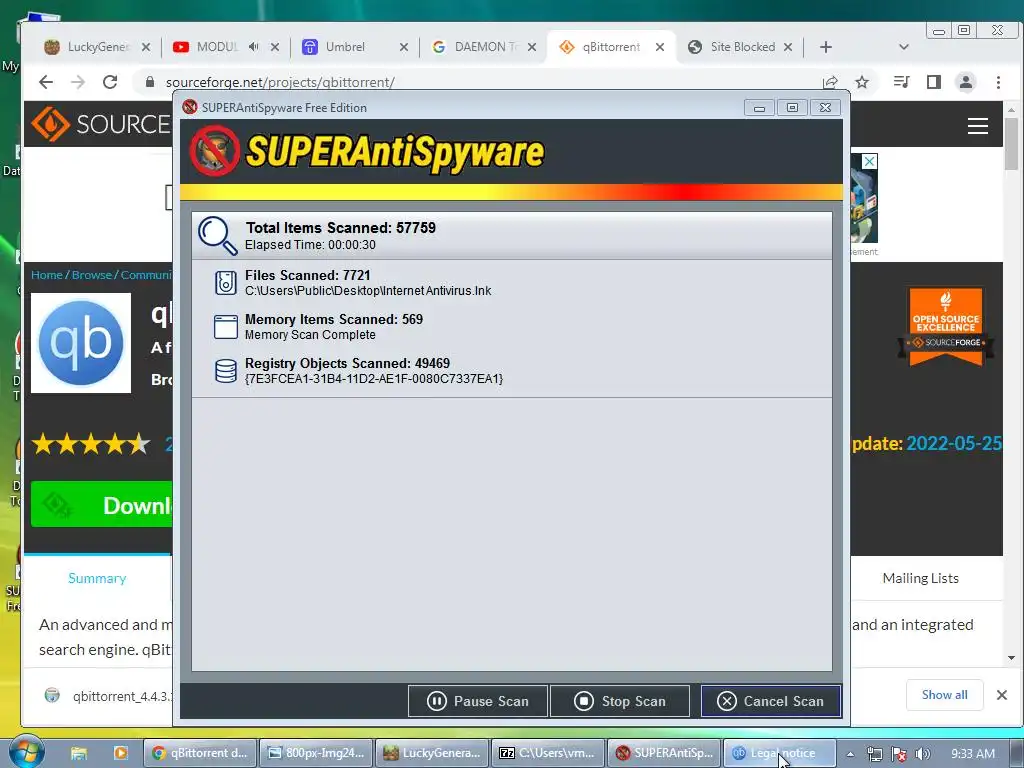Click the sourceforge.net address bar
The width and height of the screenshot is (1024, 768).
click(x=477, y=82)
